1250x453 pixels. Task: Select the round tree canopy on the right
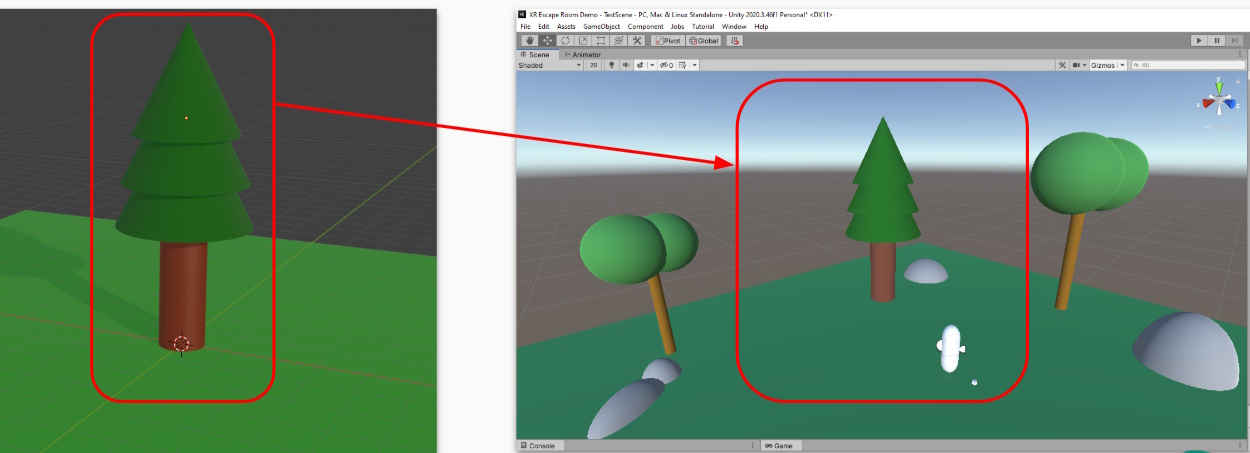click(1087, 174)
